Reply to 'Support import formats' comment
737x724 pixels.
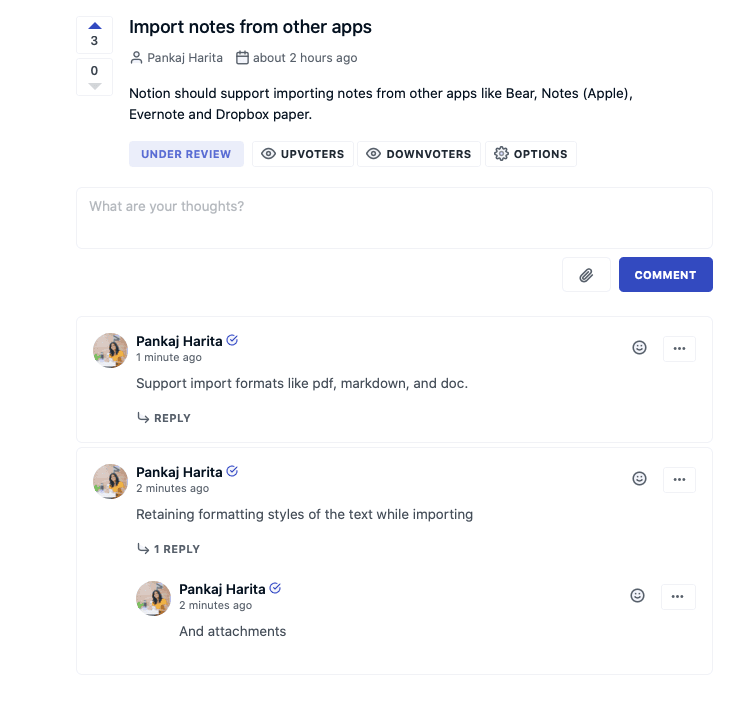pyautogui.click(x=164, y=418)
